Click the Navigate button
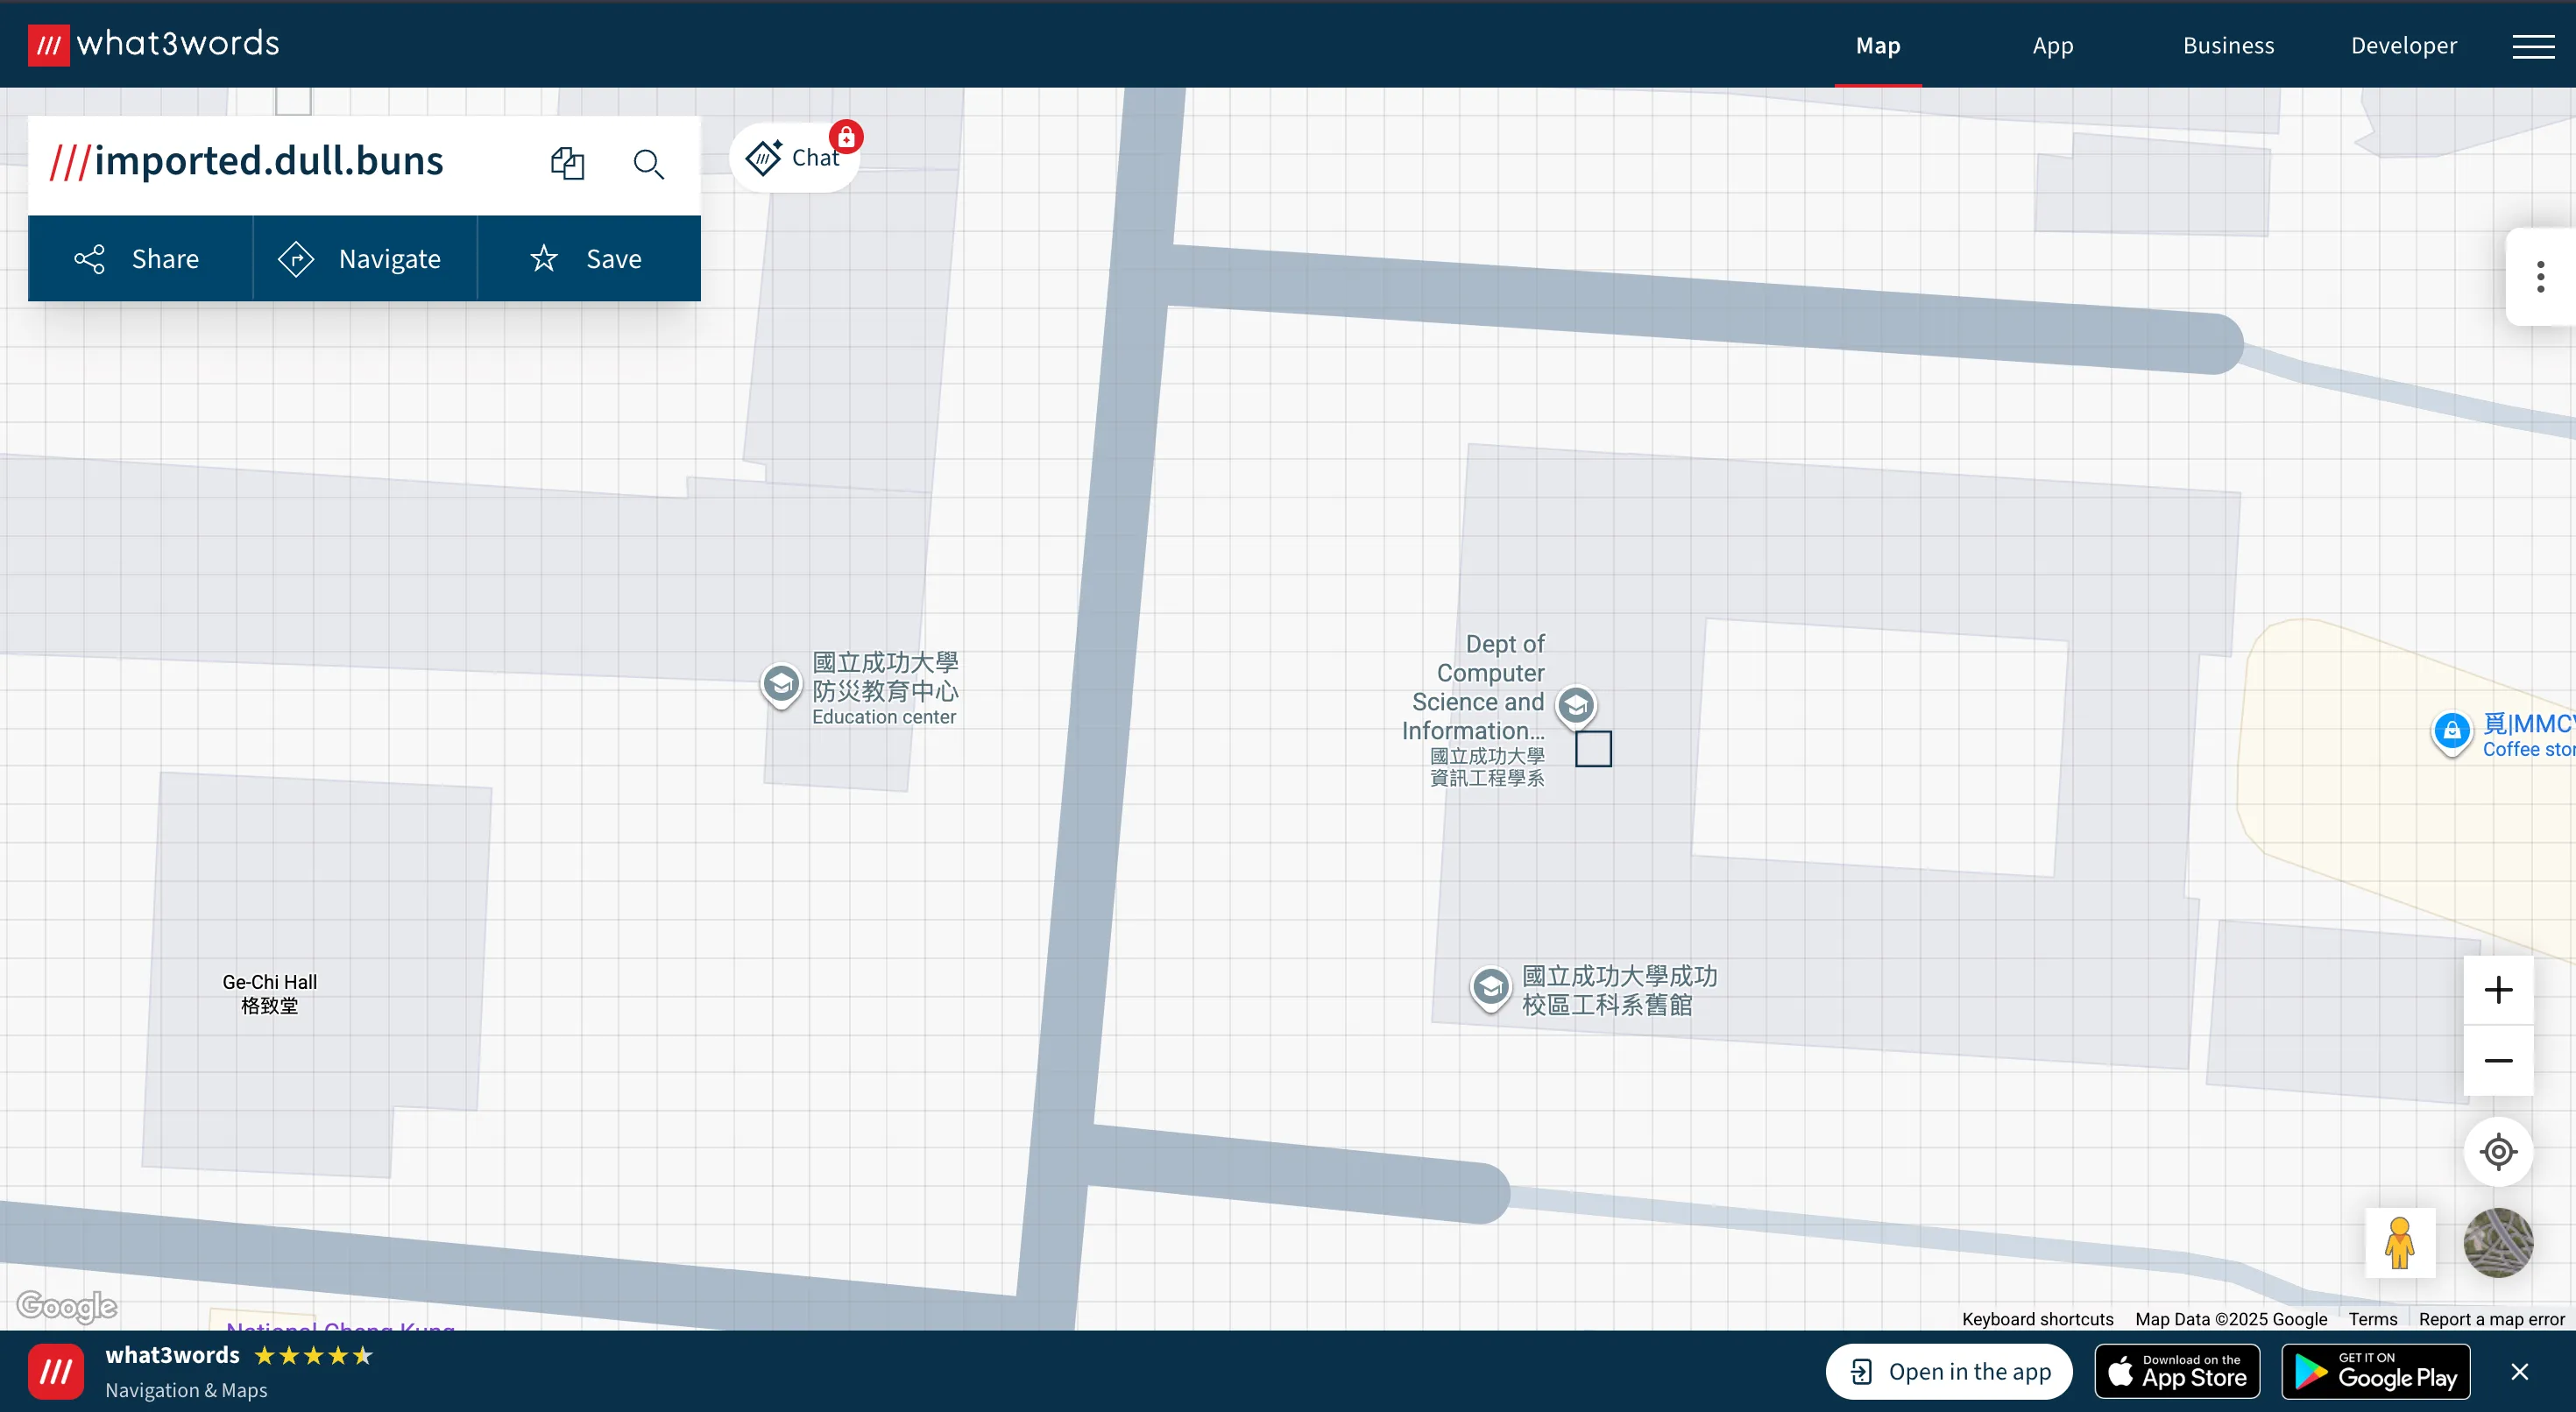 365,258
